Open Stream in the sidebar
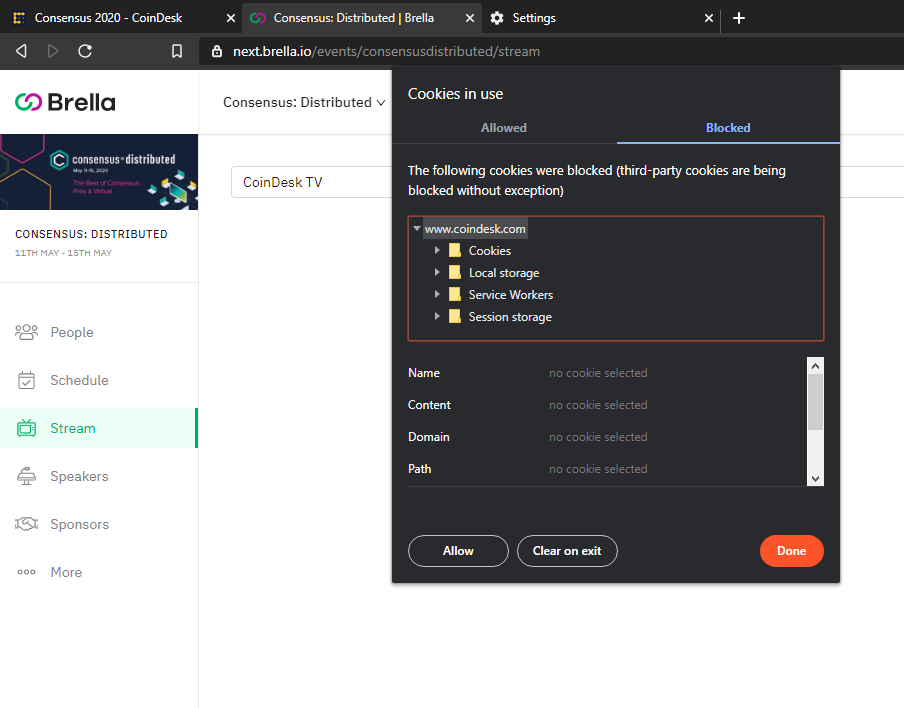The height and width of the screenshot is (708, 904). coord(99,428)
